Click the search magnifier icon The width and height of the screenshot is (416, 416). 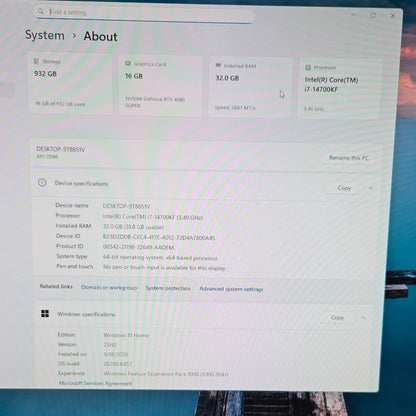pos(41,12)
